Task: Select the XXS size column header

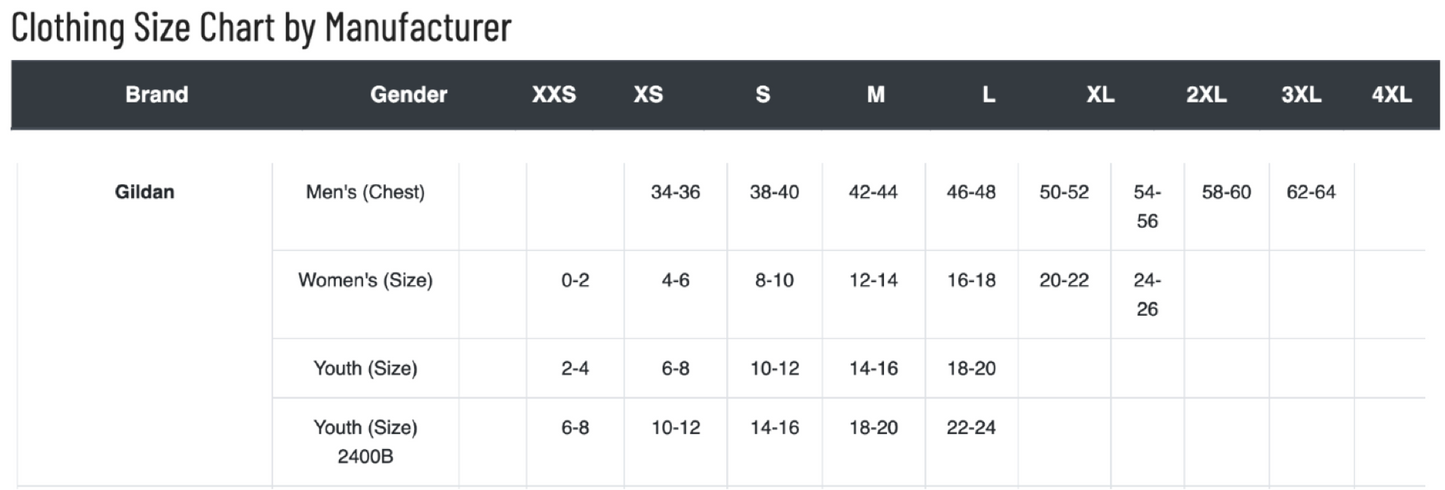Action: click(x=553, y=95)
